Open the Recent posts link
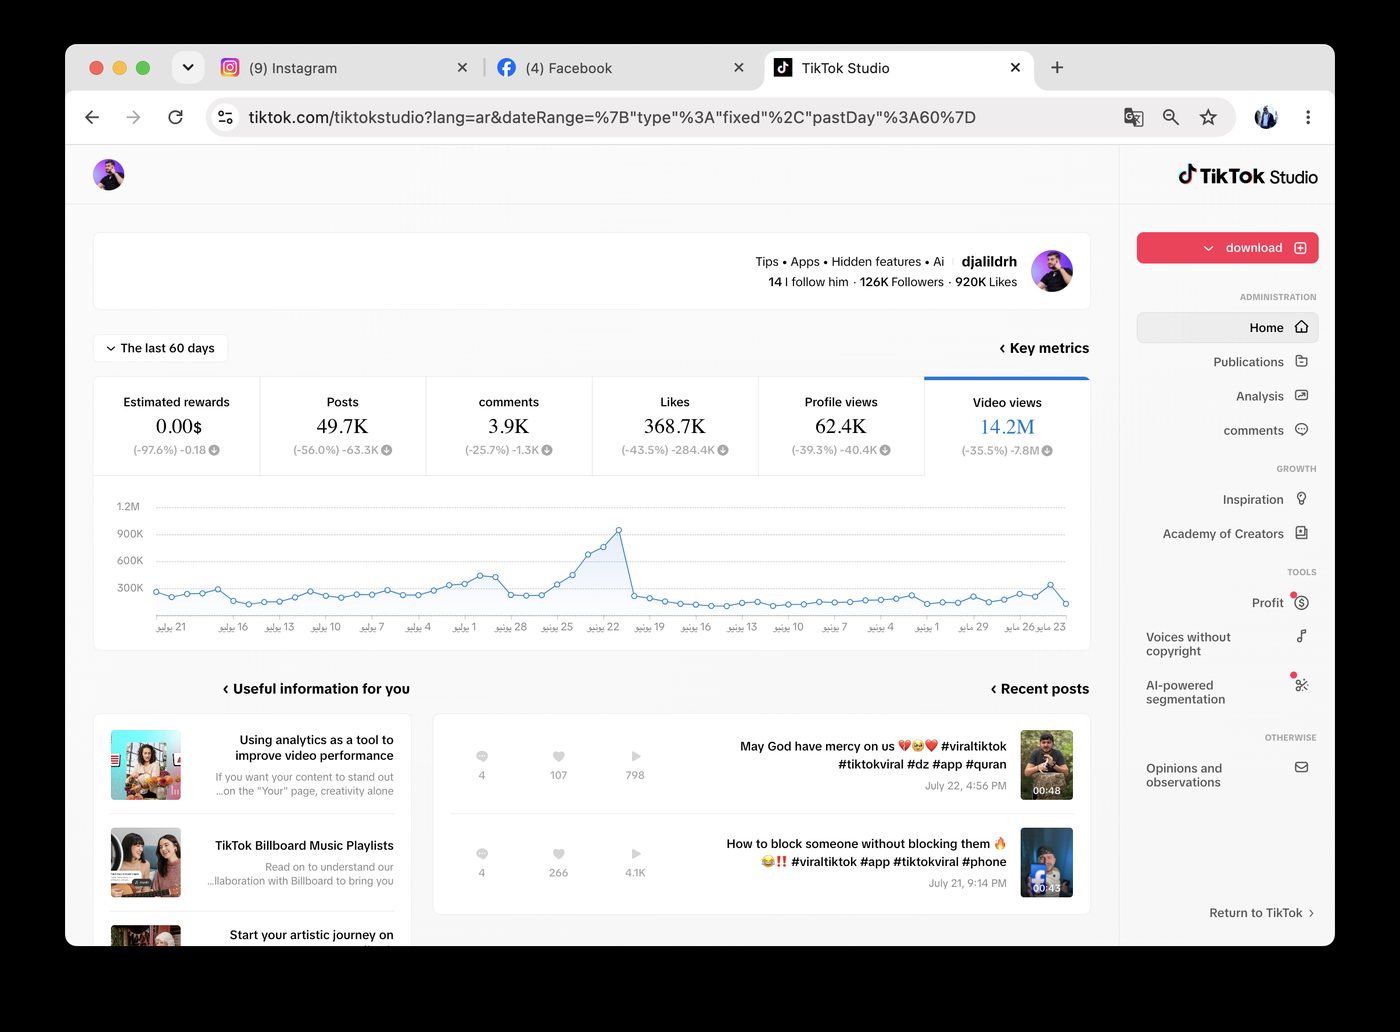This screenshot has width=1400, height=1032. coord(1040,689)
